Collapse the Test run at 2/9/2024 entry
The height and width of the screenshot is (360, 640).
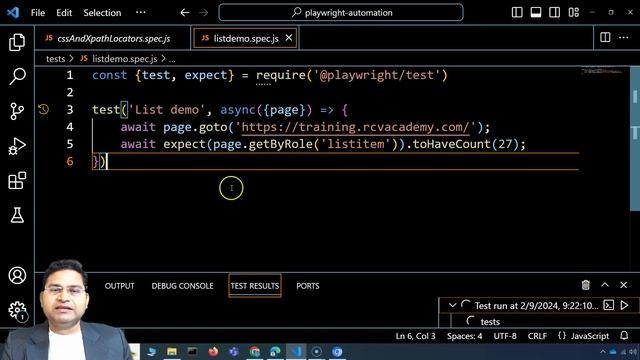[452, 305]
